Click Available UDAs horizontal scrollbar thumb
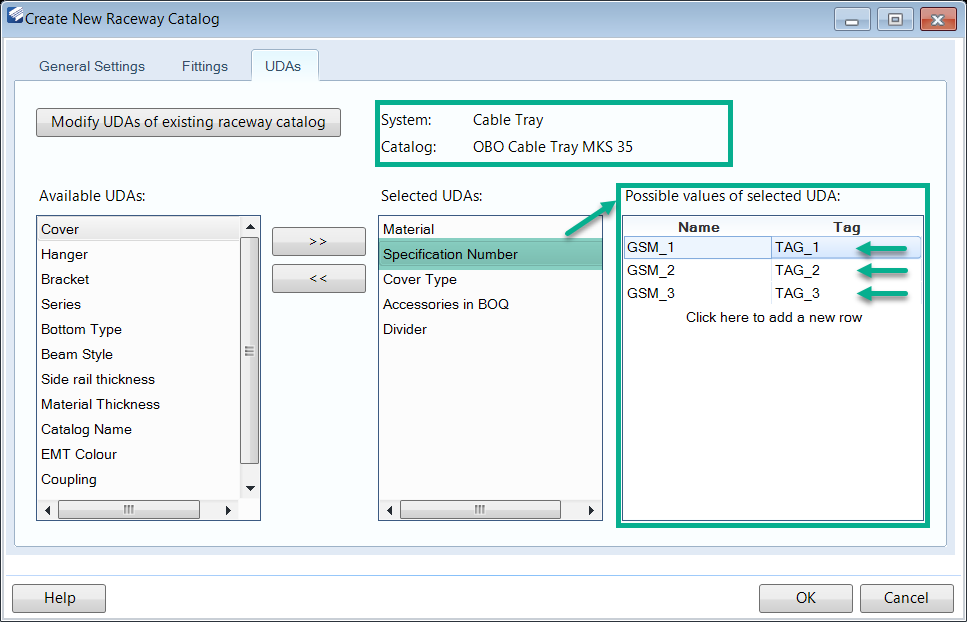The image size is (967, 622). click(129, 510)
